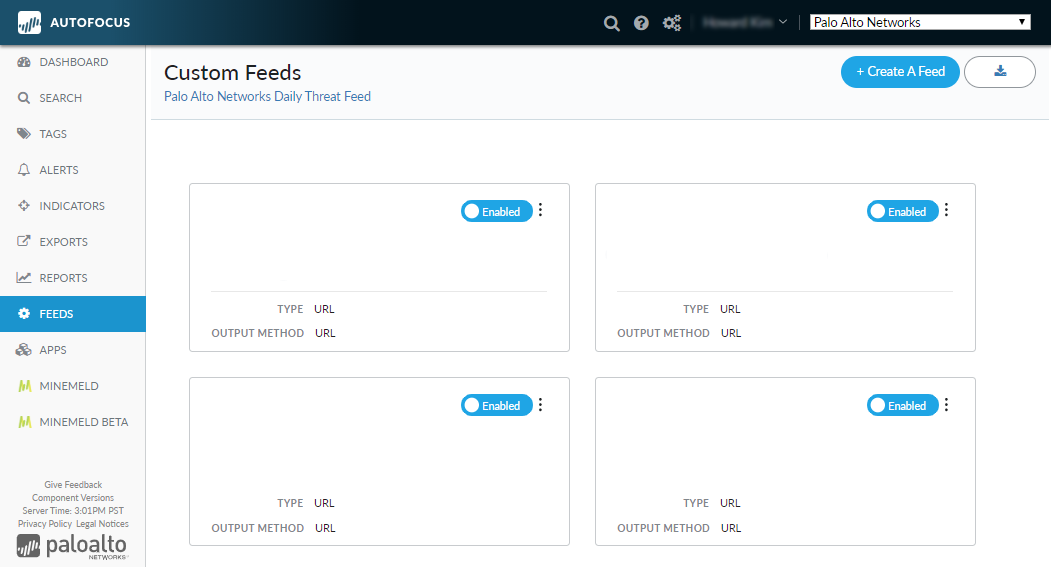
Task: Click the AutoFocus logo icon
Action: [30, 22]
